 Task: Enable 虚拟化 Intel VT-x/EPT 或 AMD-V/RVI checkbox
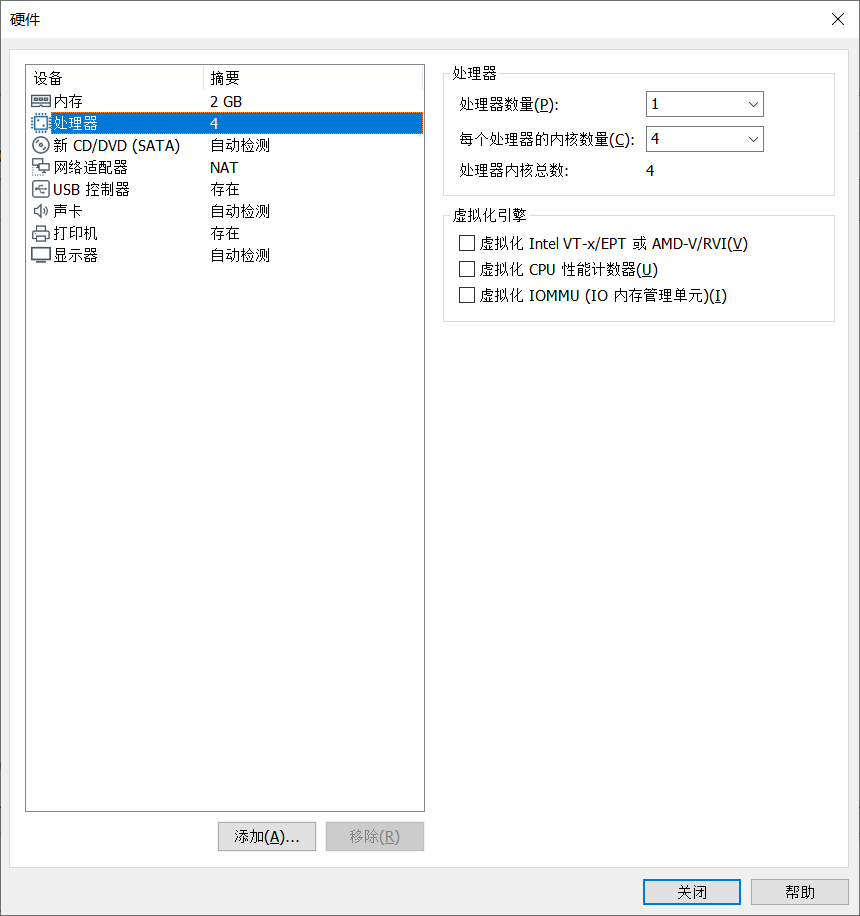click(x=467, y=243)
